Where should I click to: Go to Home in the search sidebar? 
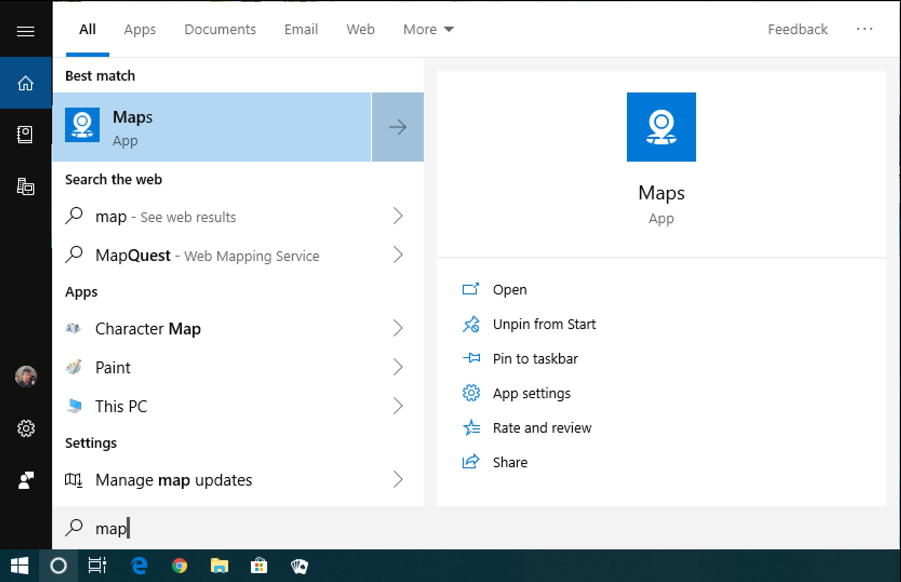pyautogui.click(x=25, y=83)
